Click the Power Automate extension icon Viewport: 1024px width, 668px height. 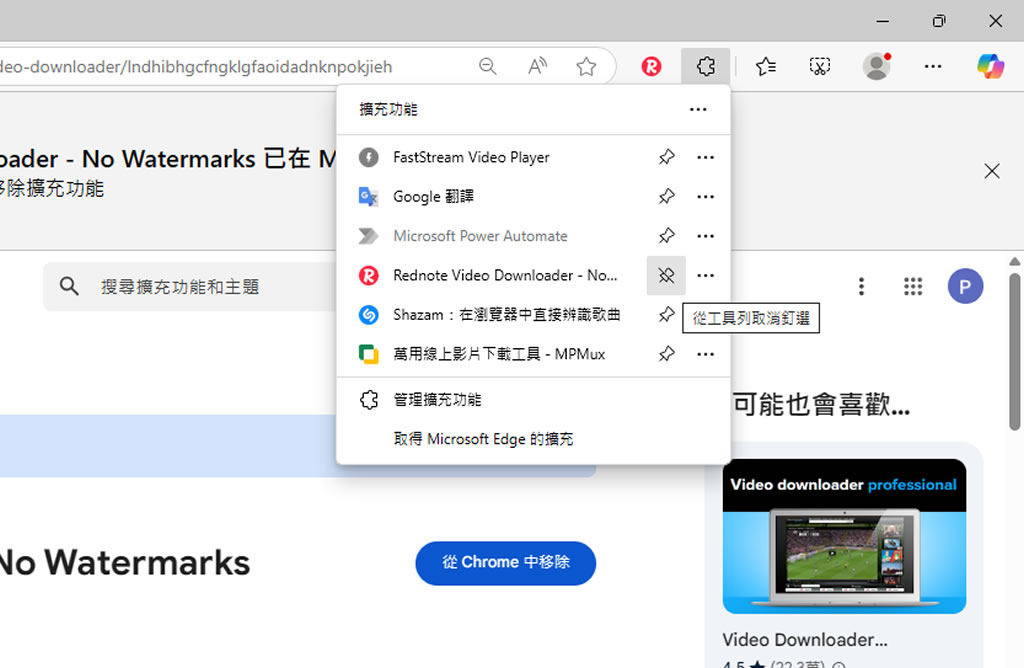pyautogui.click(x=368, y=236)
